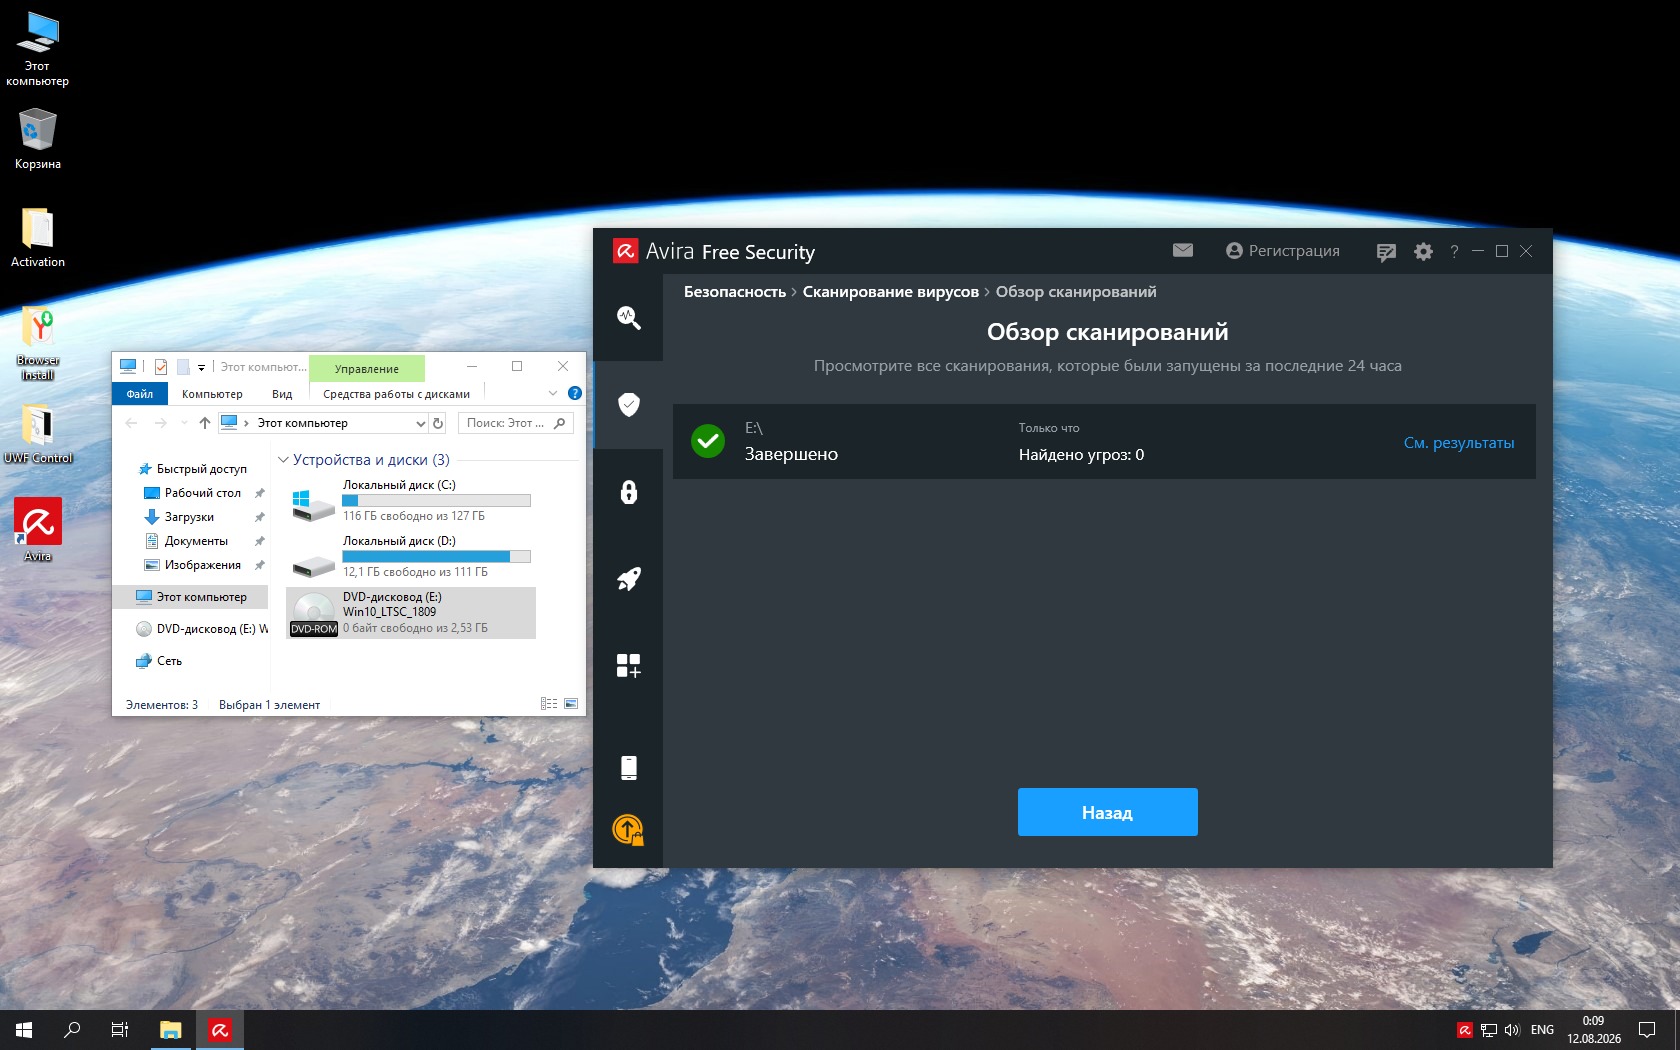
Task: Select Локальный диск (D:) drive
Action: point(410,556)
